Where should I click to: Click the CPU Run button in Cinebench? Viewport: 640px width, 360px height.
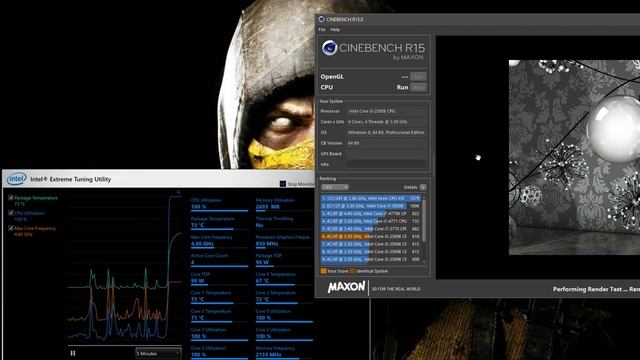(418, 87)
